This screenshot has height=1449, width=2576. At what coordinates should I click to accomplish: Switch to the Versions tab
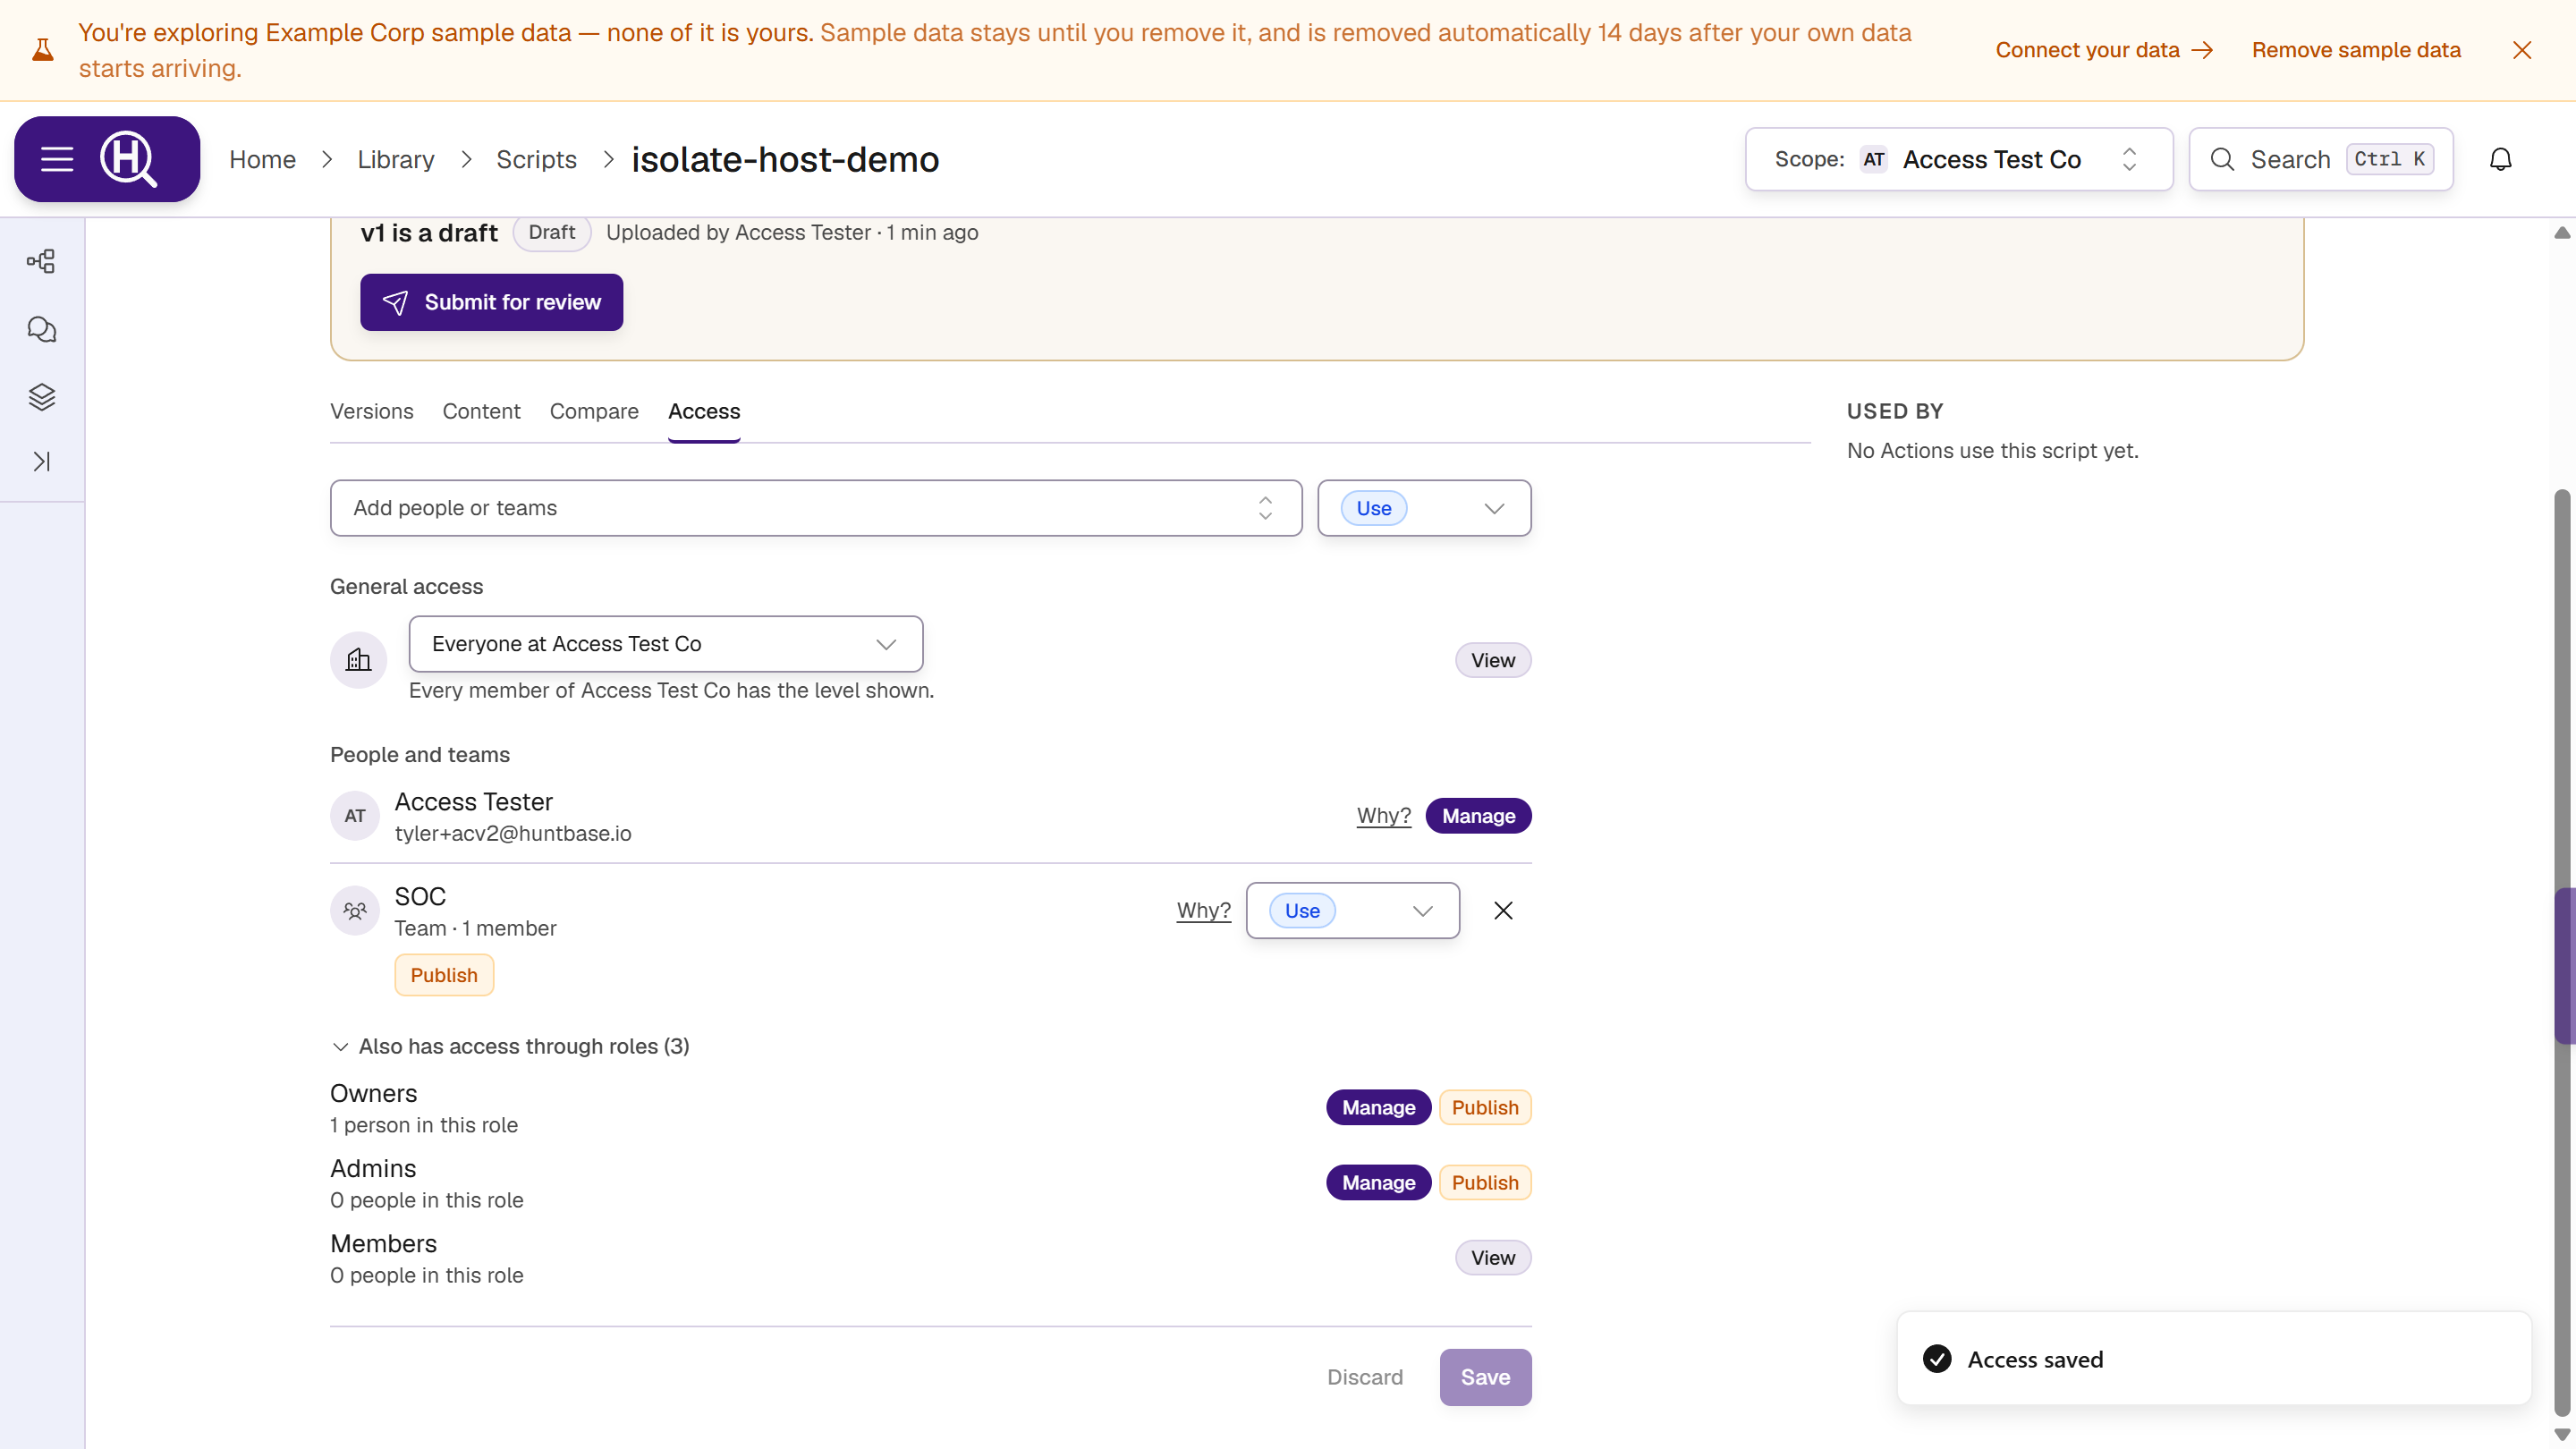click(372, 411)
